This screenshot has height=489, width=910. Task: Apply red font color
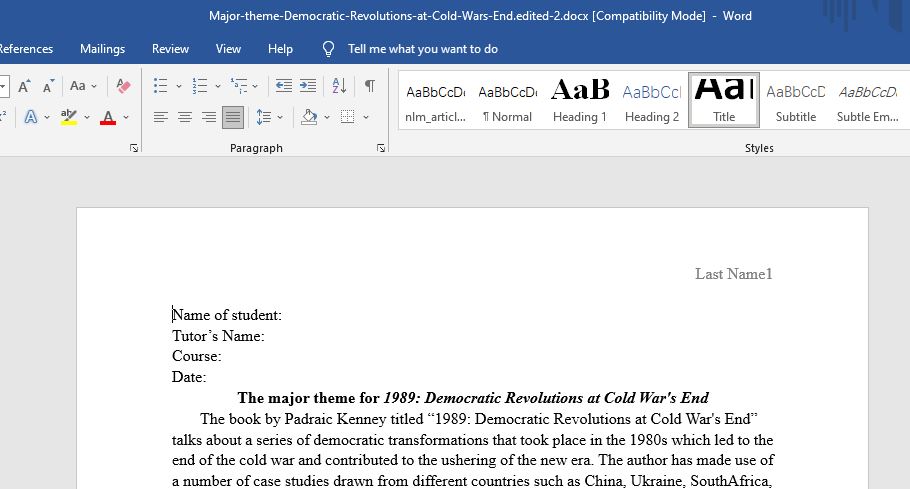tap(108, 117)
